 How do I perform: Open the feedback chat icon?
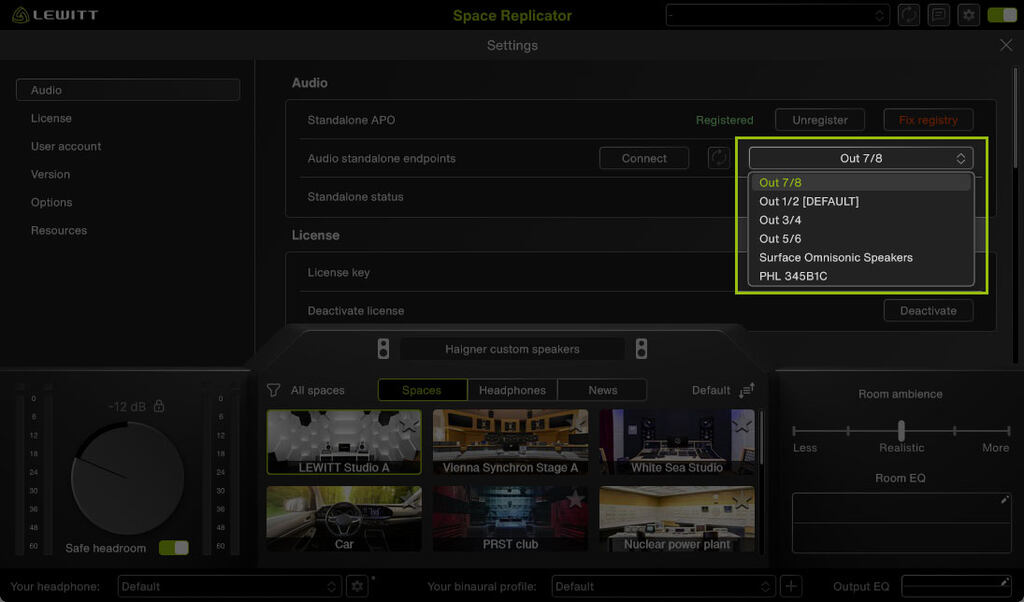(938, 15)
